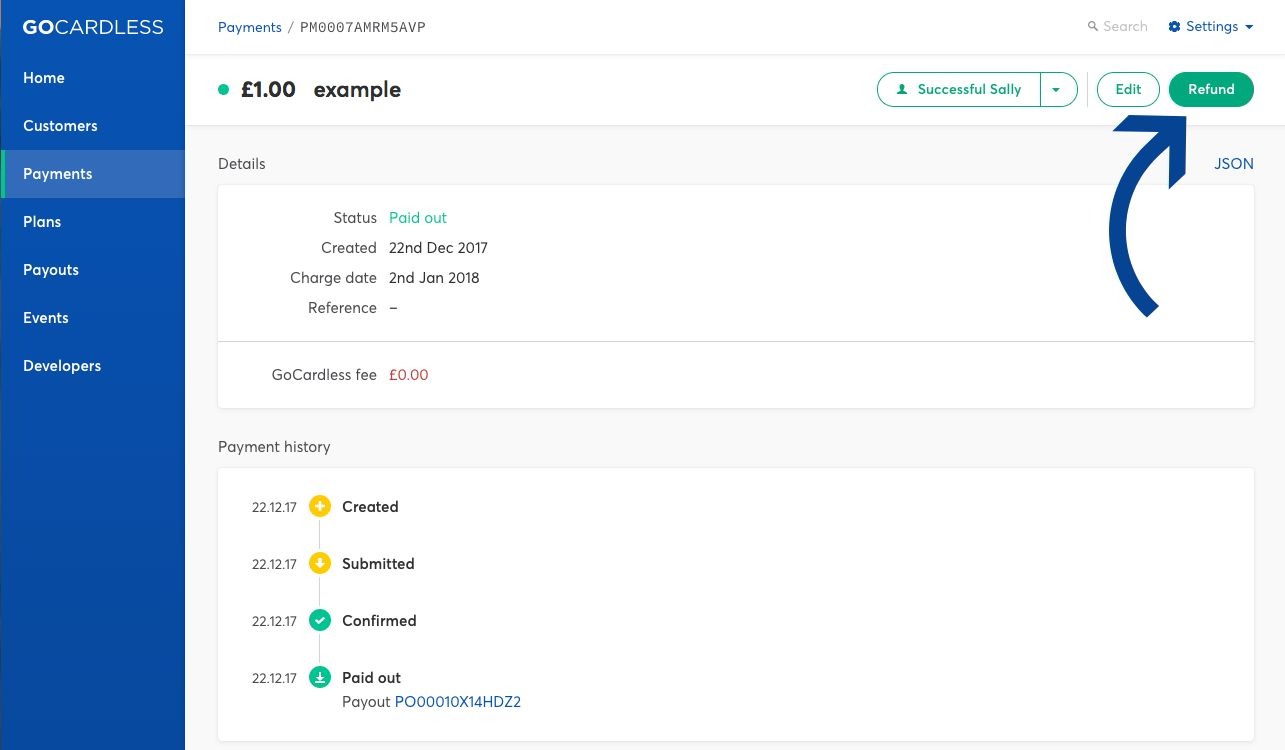Open the Plans section
This screenshot has width=1285, height=750.
click(92, 222)
